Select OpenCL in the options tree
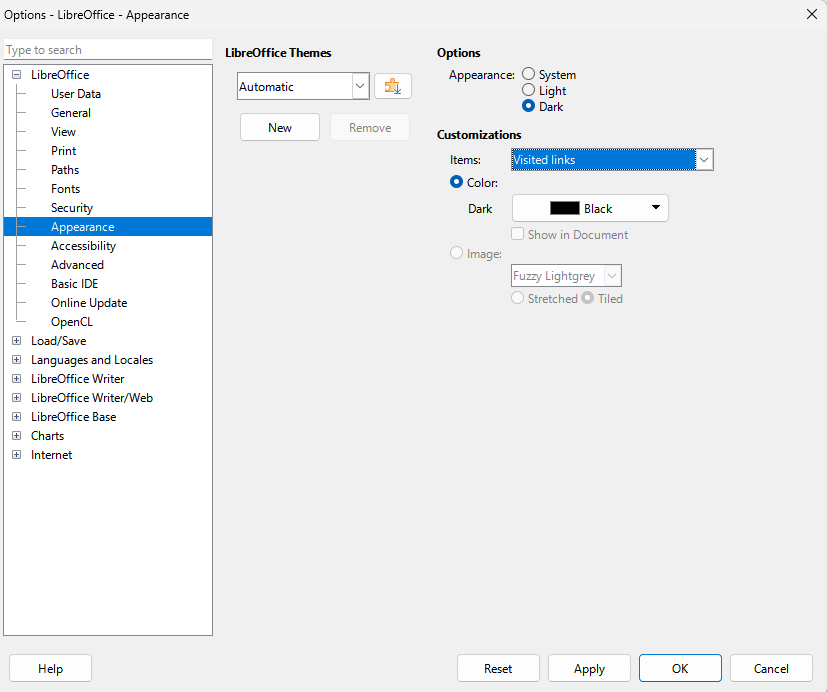This screenshot has height=692, width=827. [72, 322]
